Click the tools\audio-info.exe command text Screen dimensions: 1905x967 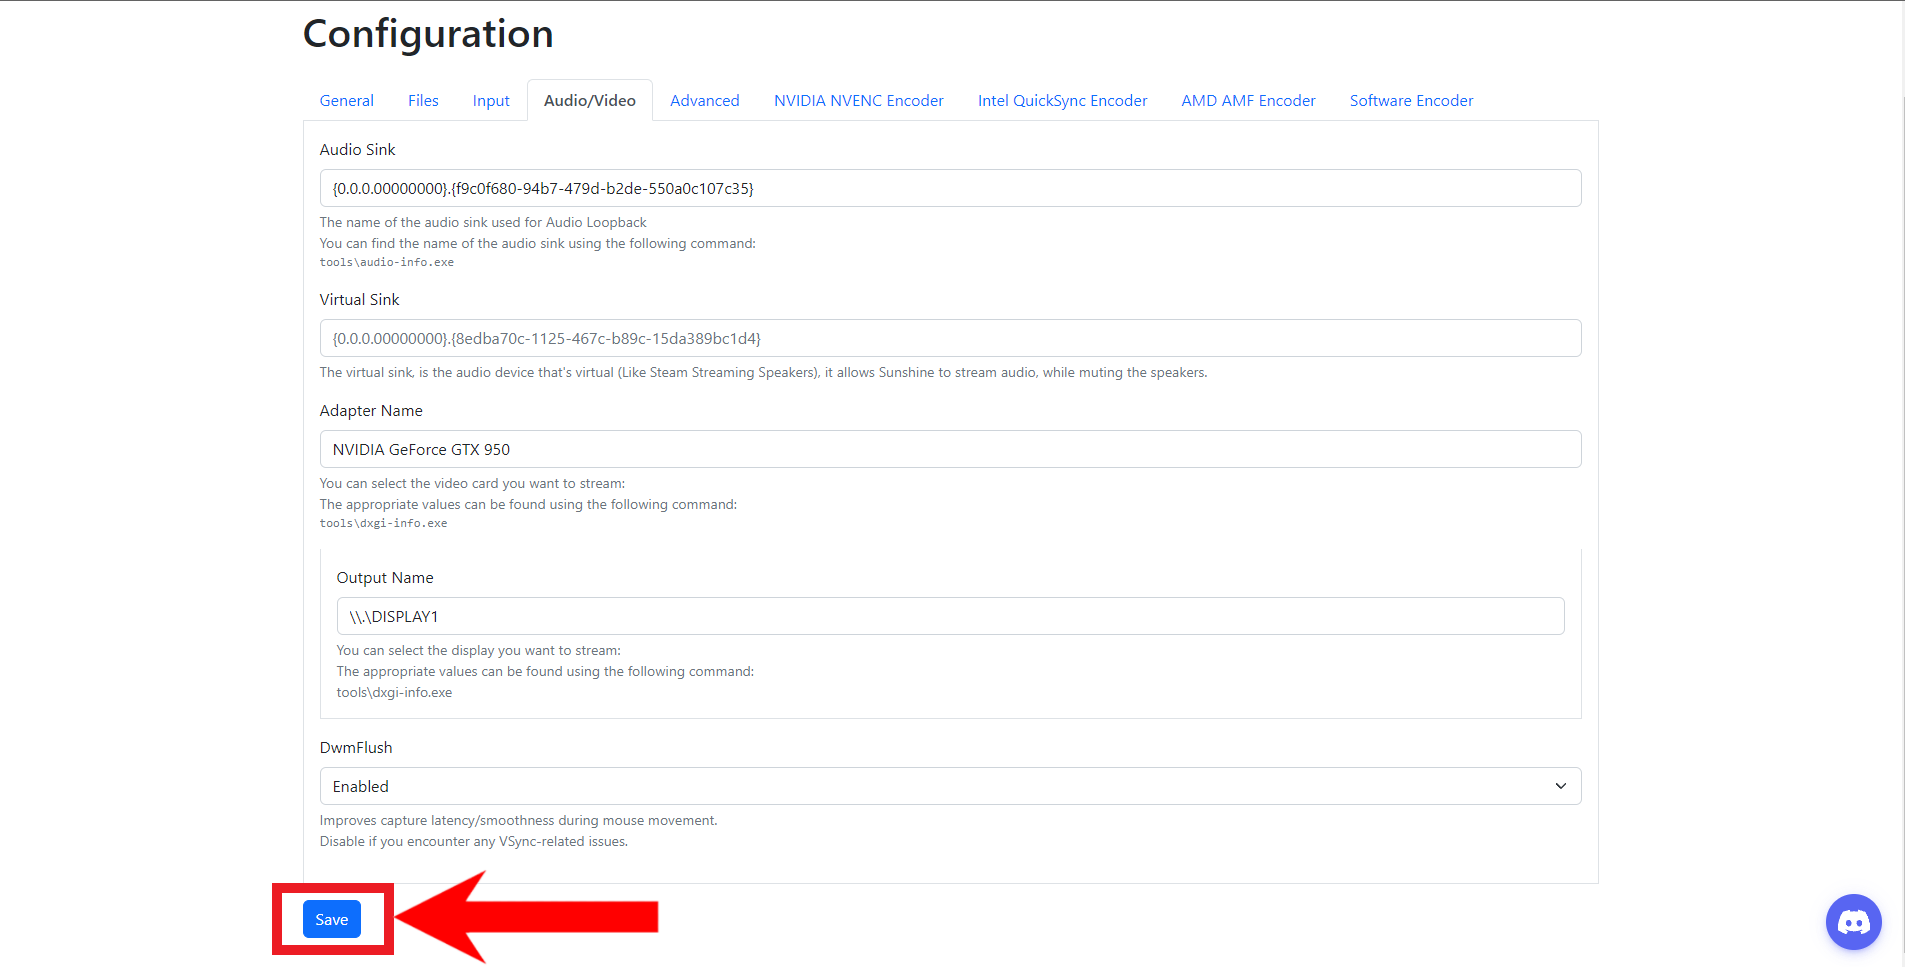pos(387,262)
